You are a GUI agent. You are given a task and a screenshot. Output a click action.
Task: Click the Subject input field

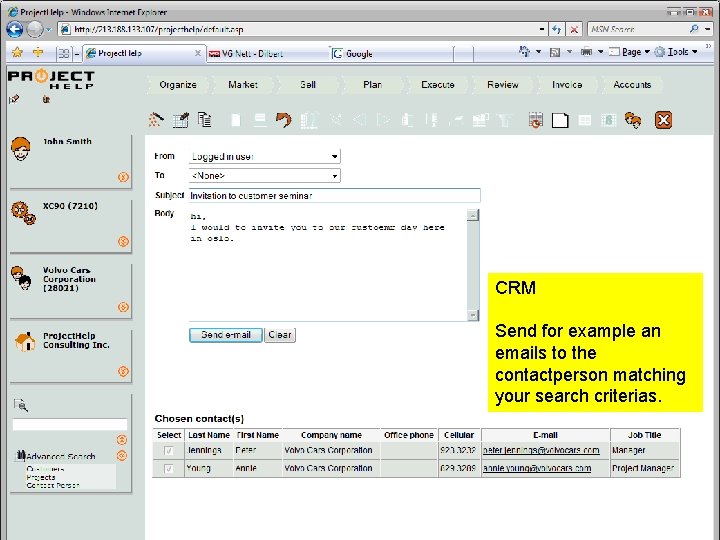[x=334, y=196]
